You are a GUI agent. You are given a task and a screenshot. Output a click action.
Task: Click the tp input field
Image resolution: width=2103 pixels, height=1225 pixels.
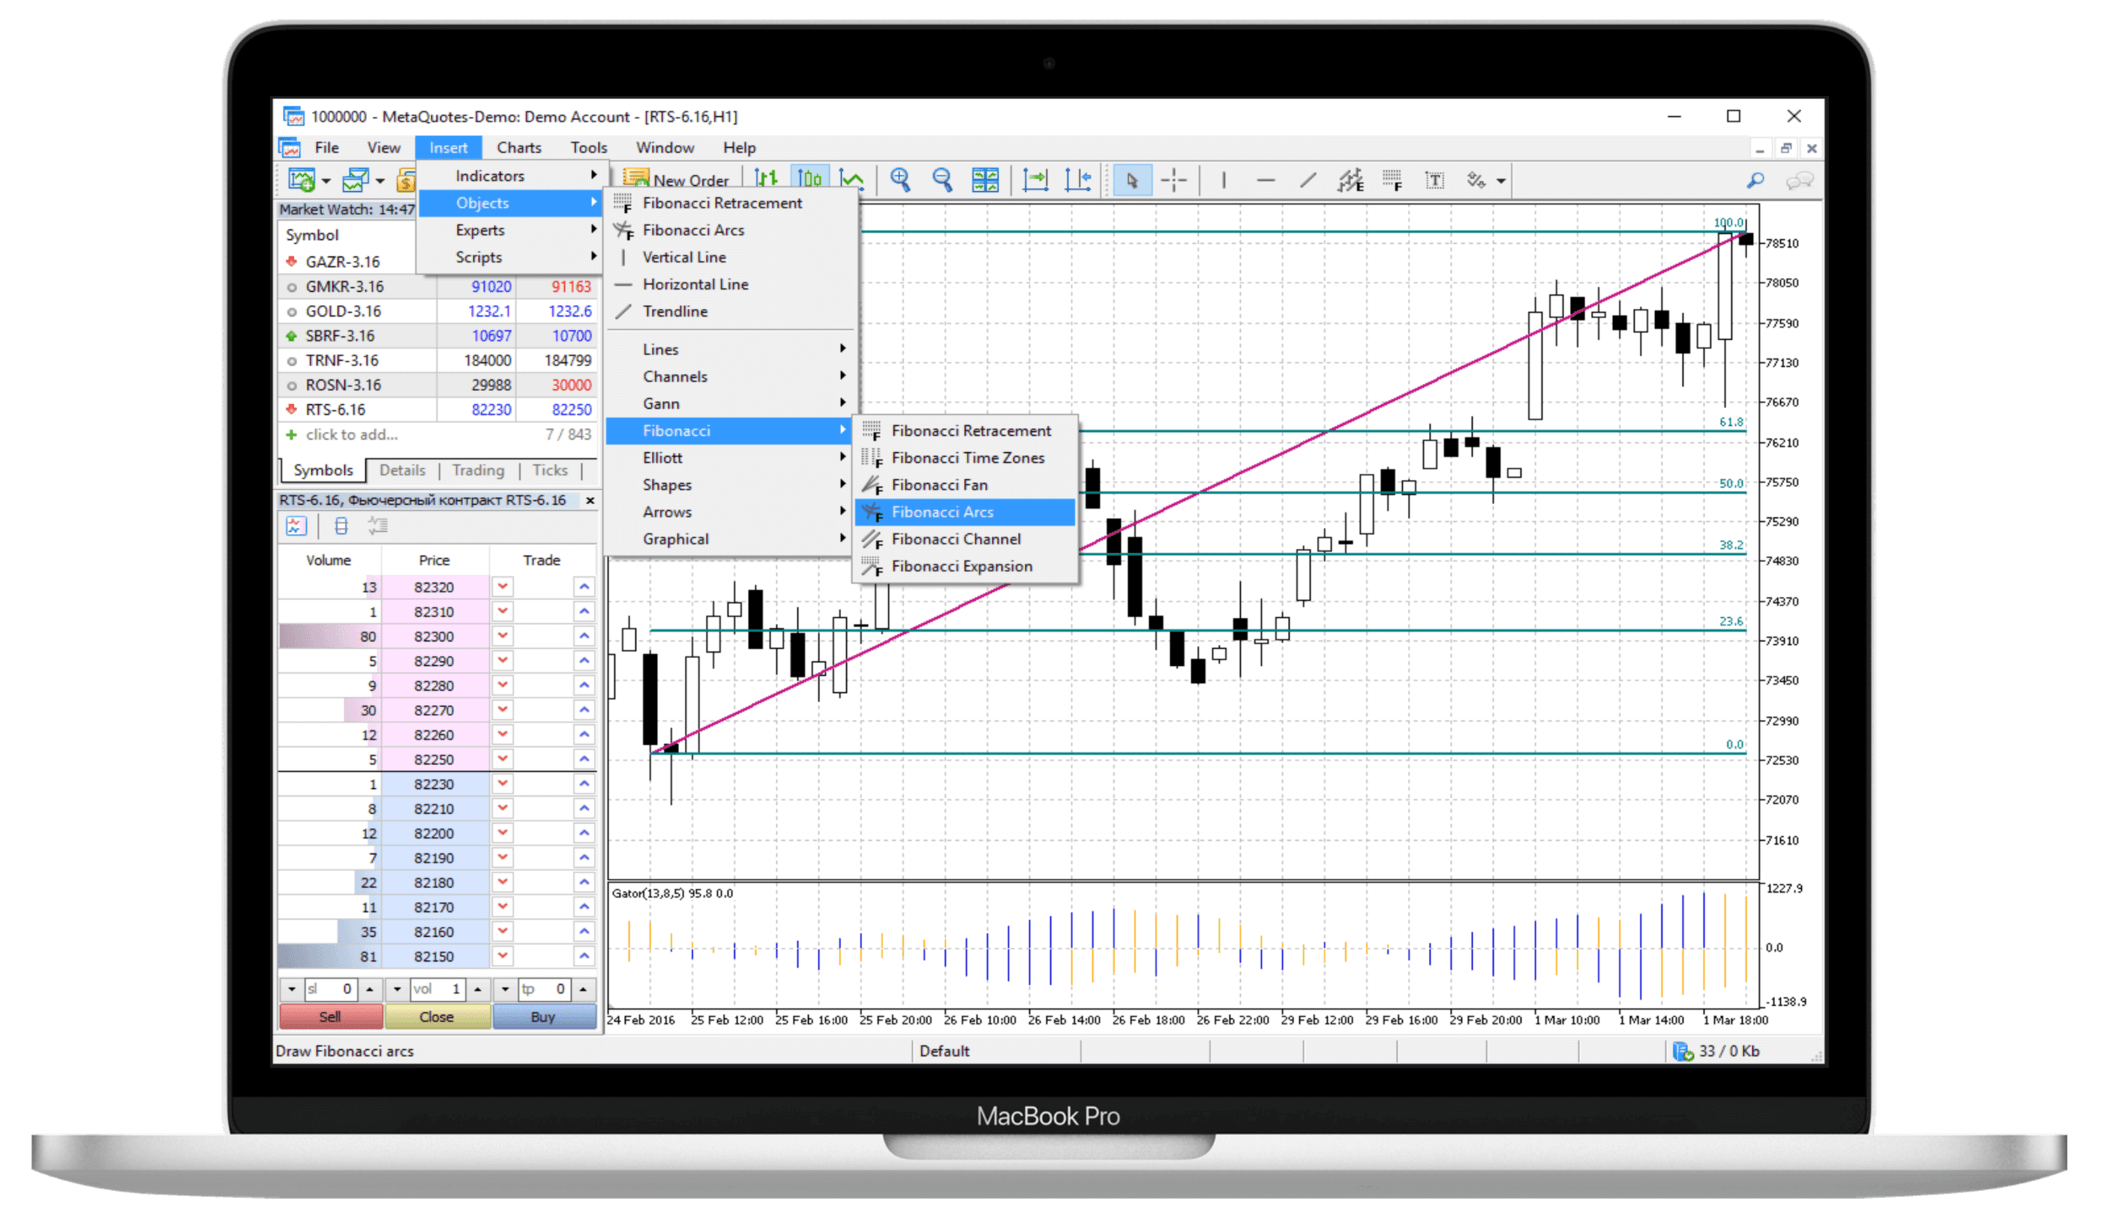544,989
